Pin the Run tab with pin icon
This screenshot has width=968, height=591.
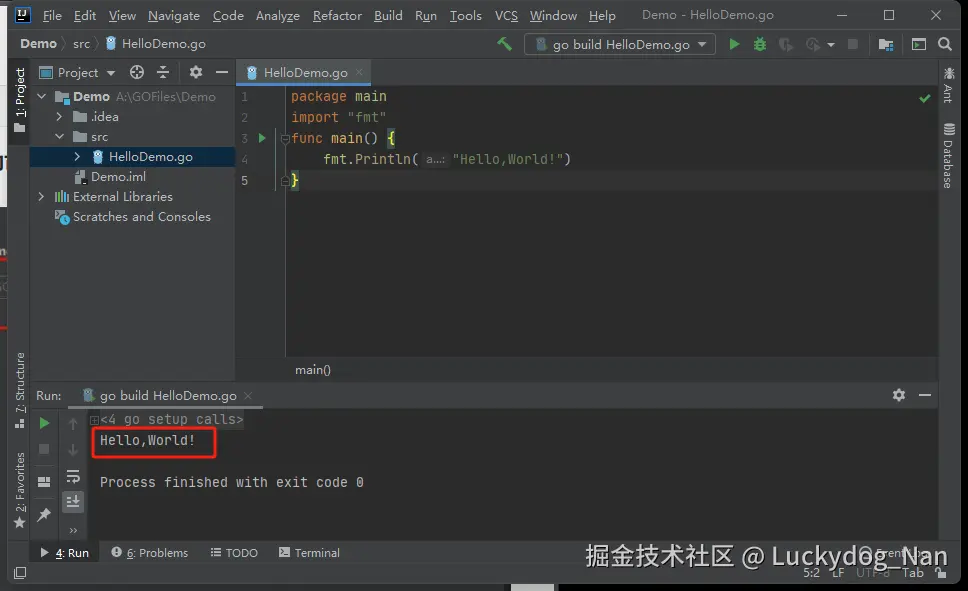[x=44, y=514]
